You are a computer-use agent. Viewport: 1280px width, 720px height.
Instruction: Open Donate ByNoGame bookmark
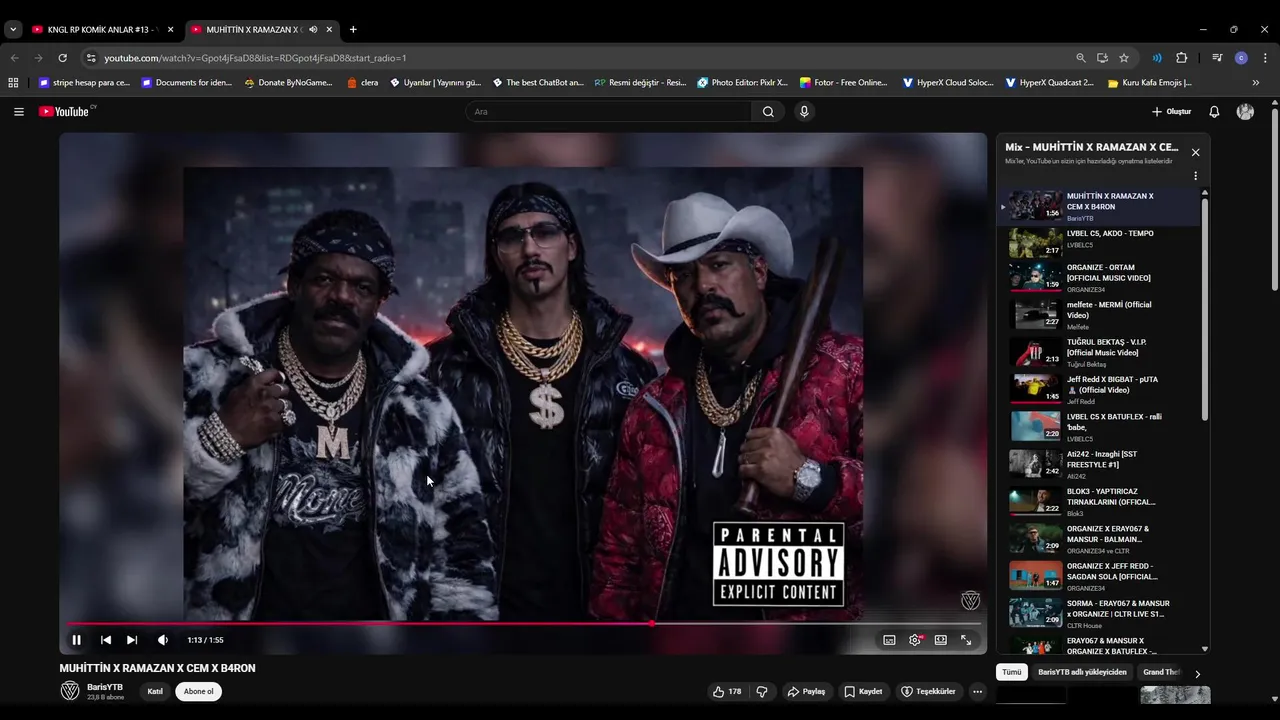[x=288, y=83]
